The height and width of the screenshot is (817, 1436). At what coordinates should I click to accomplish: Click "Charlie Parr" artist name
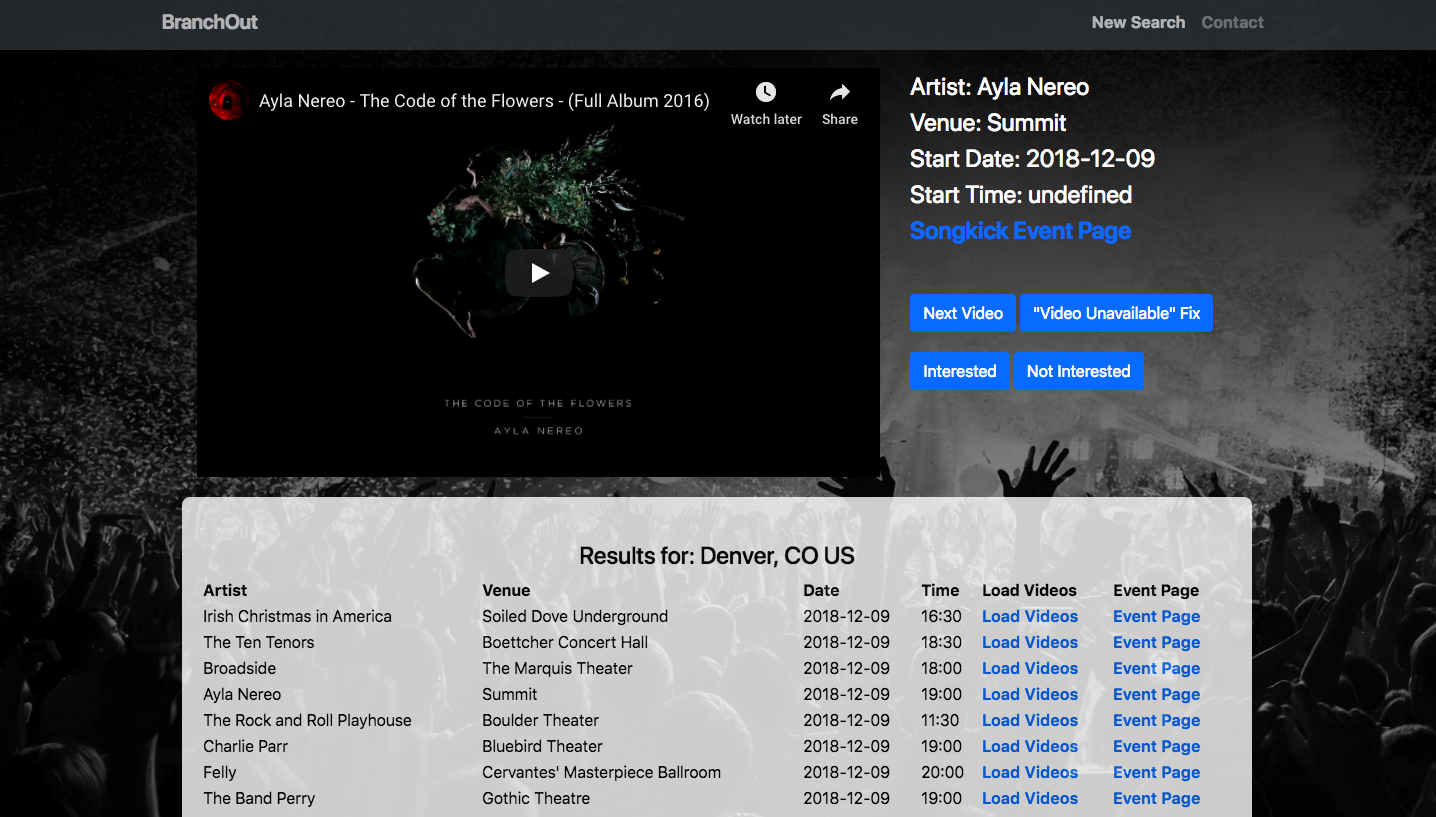pyautogui.click(x=246, y=746)
